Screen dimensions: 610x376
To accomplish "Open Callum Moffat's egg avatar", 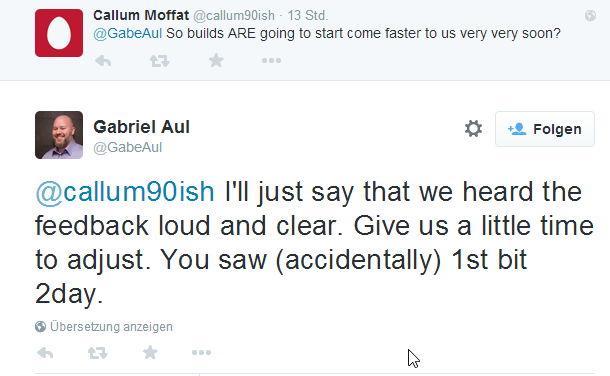I will click(59, 33).
